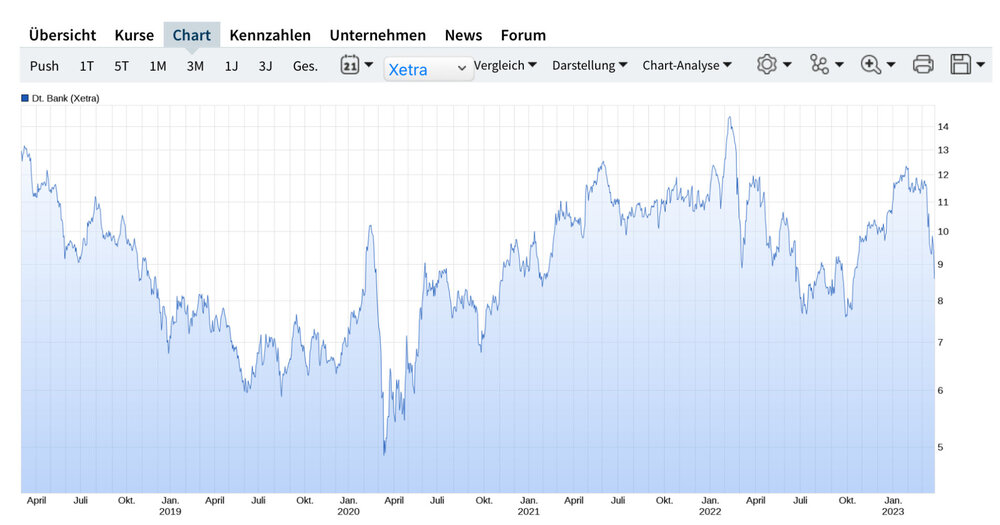Viewport: 1000px width, 525px height.
Task: Open the Übersicht tab
Action: point(62,35)
